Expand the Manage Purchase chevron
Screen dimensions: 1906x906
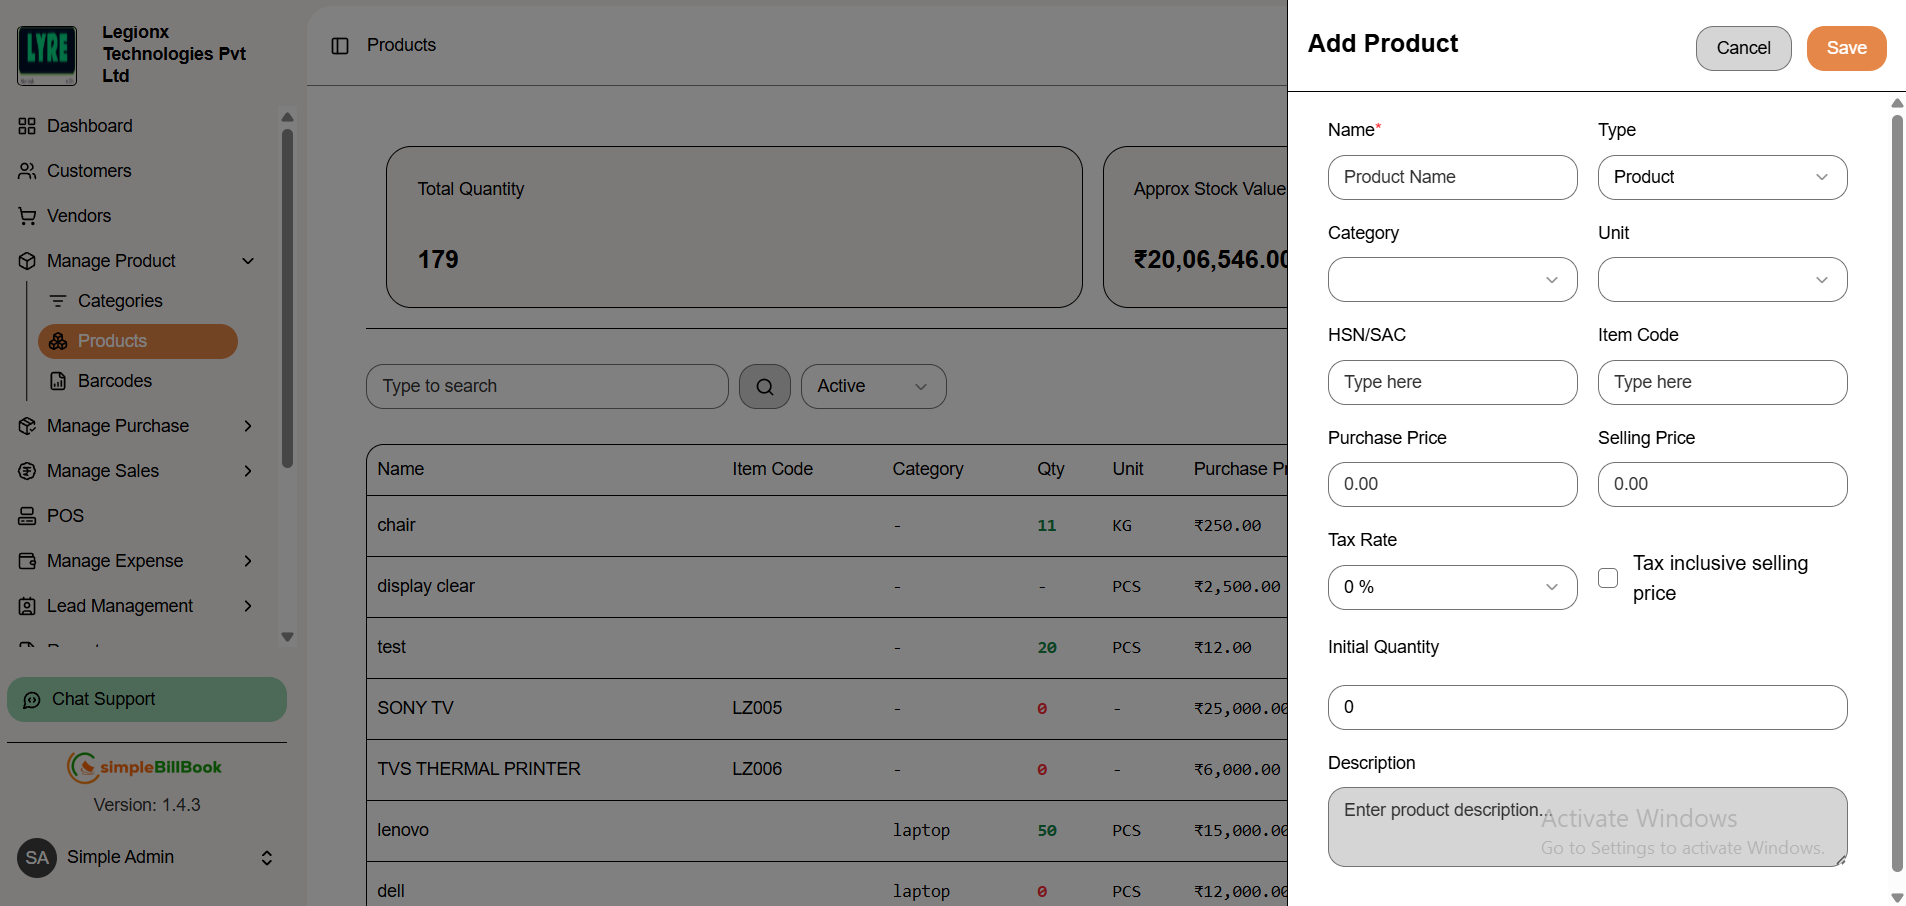pyautogui.click(x=248, y=426)
